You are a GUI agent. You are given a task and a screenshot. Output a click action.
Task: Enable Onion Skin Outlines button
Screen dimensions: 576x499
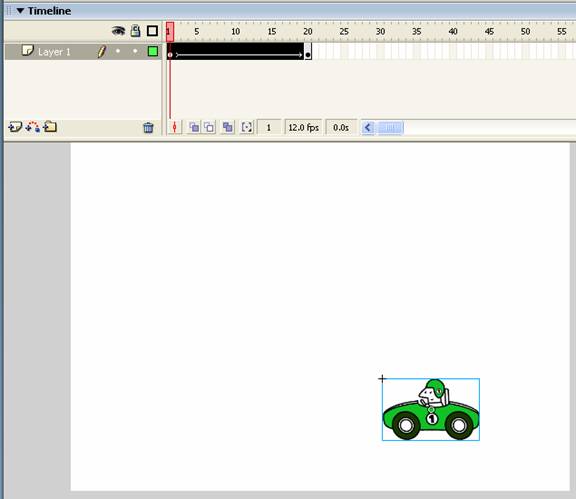coord(209,128)
